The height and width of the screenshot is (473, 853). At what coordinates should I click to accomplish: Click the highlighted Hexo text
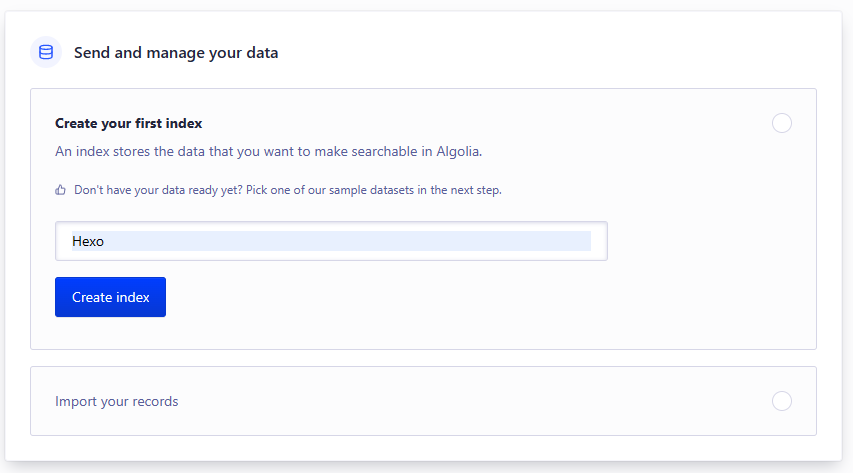tap(88, 241)
